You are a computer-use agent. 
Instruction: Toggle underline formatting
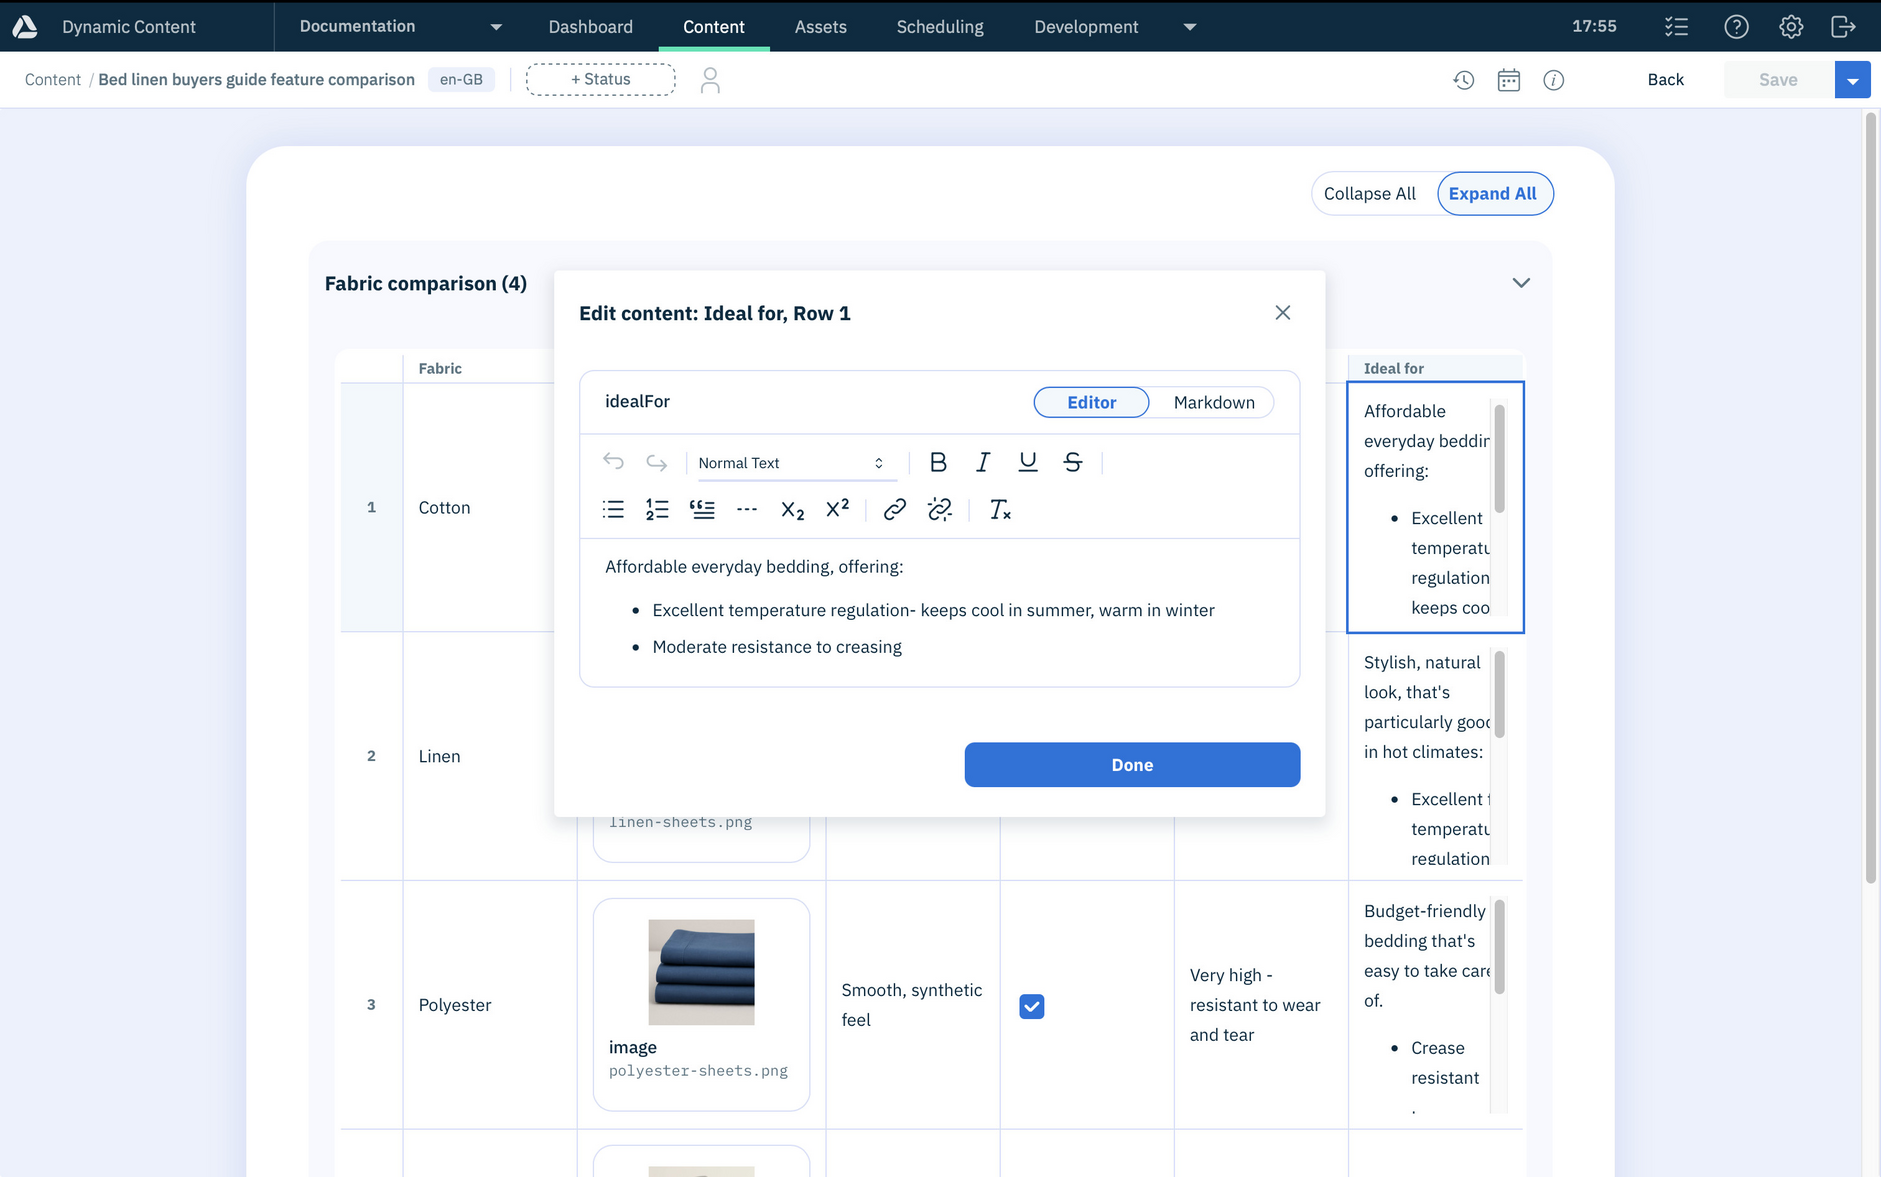[1027, 462]
